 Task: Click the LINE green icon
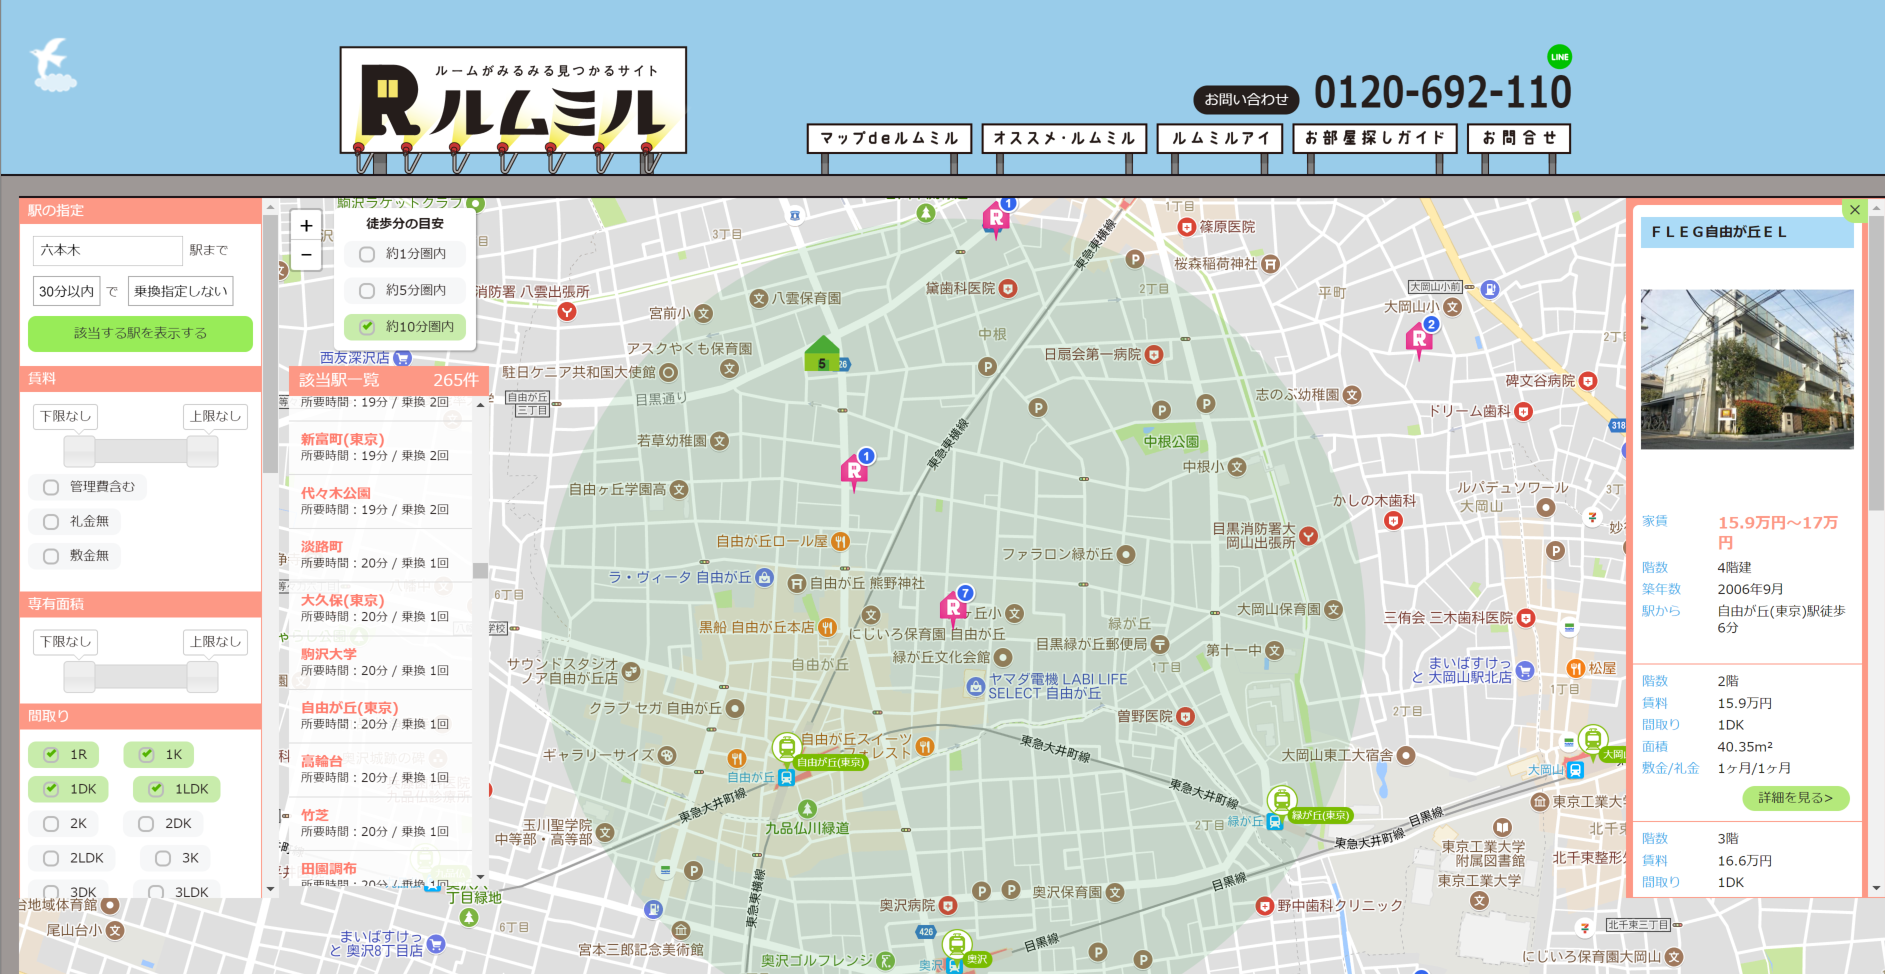(x=1559, y=57)
